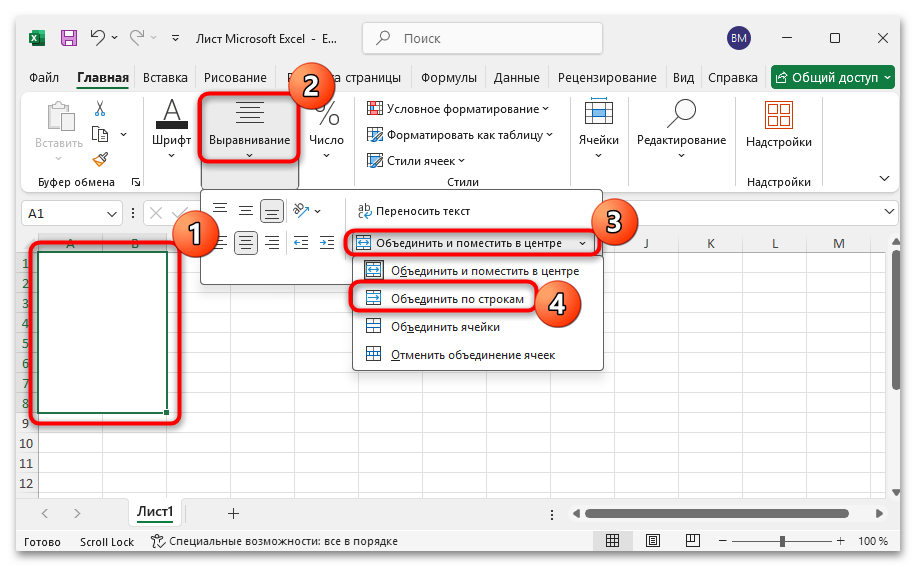Open the text orientation dropdown

point(305,211)
